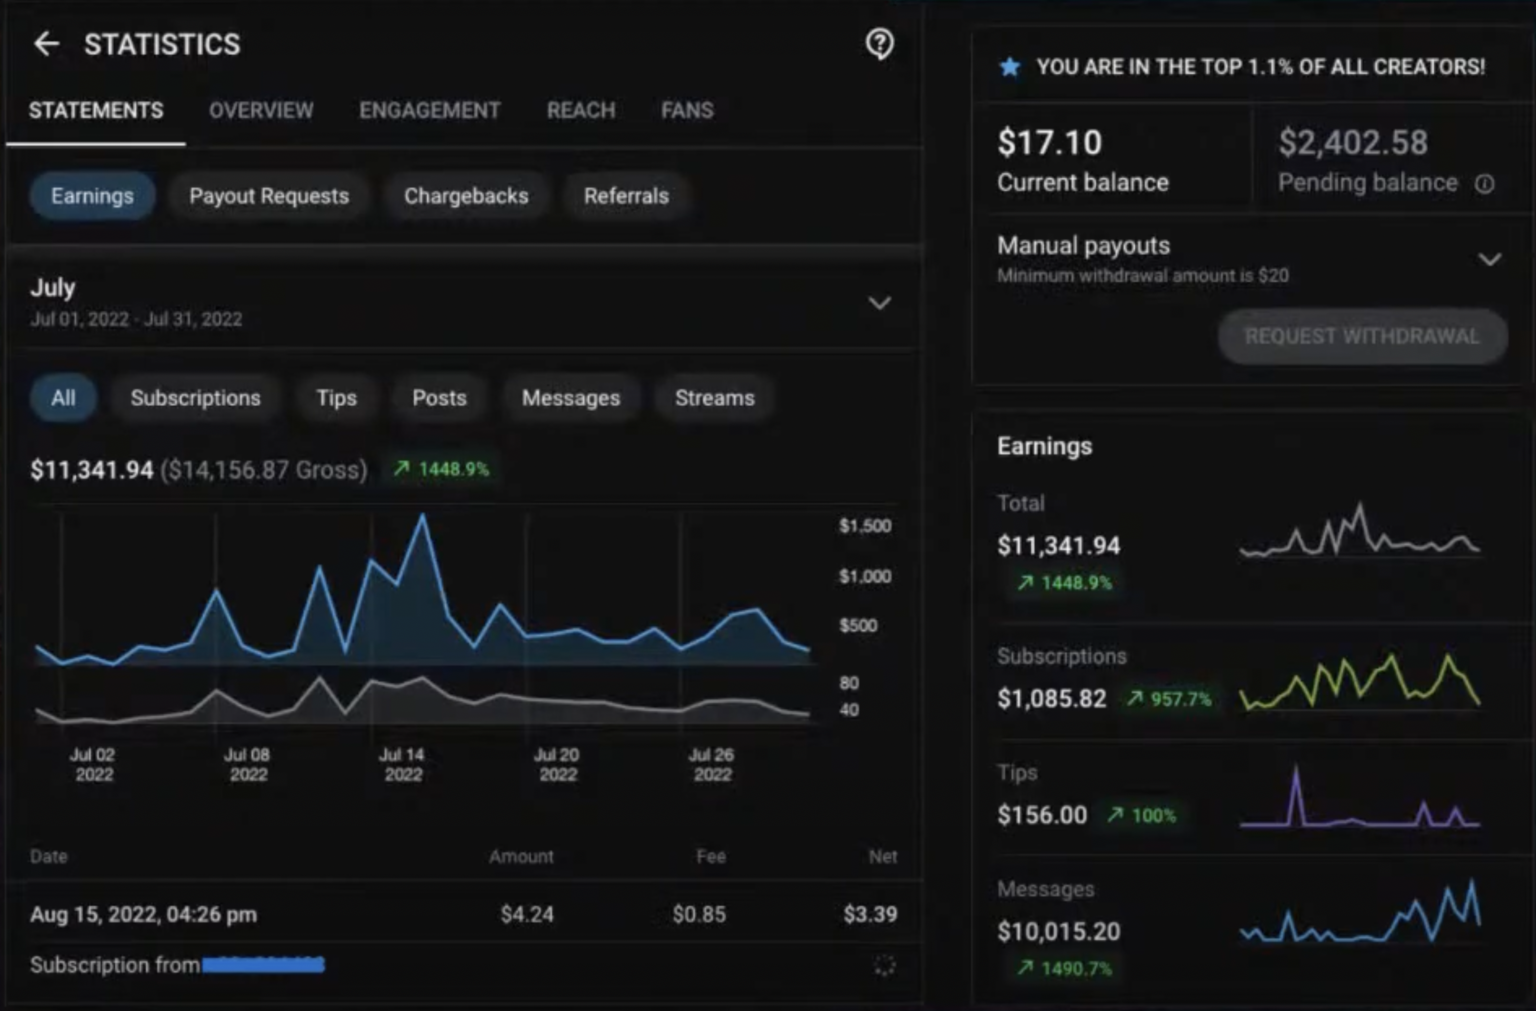
Task: Click the Date column header
Action: pos(49,856)
